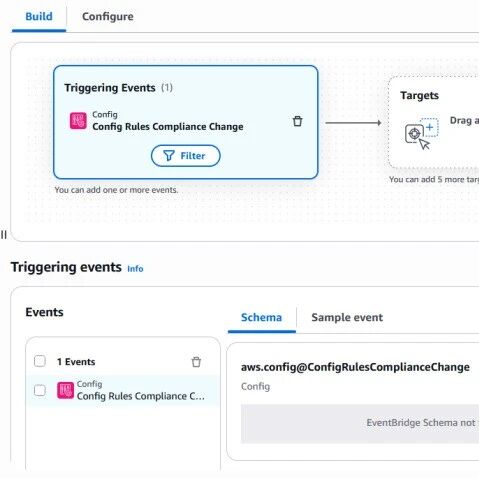Click the panel resize handle at left edge
The height and width of the screenshot is (479, 479).
pyautogui.click(x=4, y=235)
